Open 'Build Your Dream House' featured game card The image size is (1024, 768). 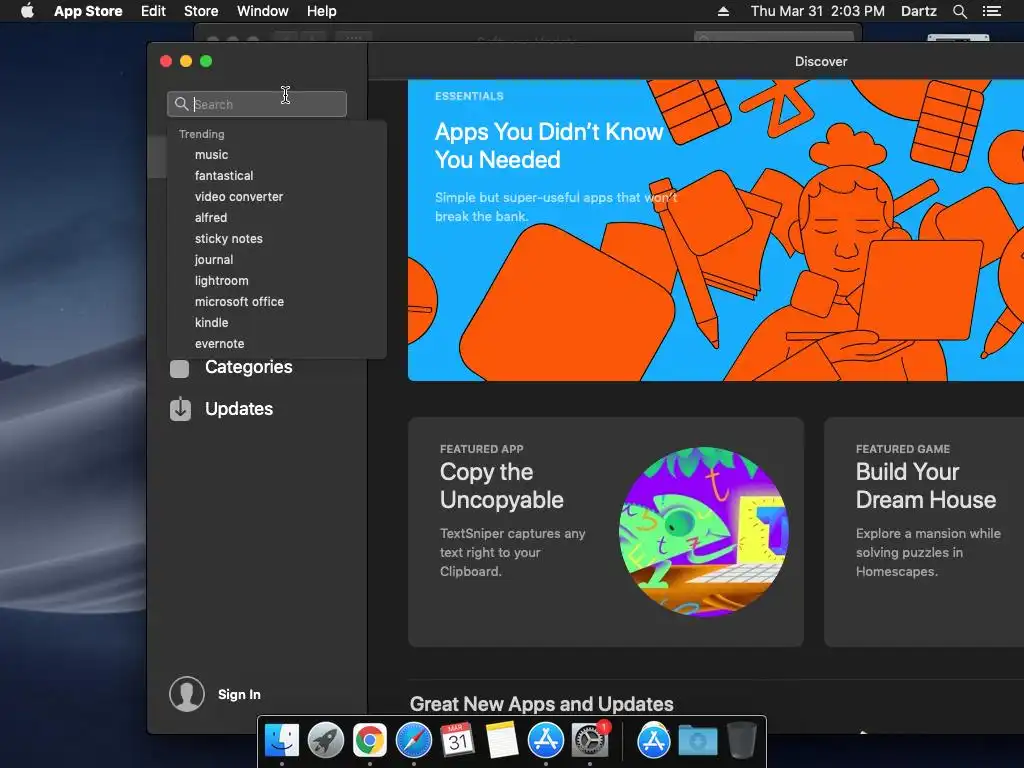click(924, 532)
